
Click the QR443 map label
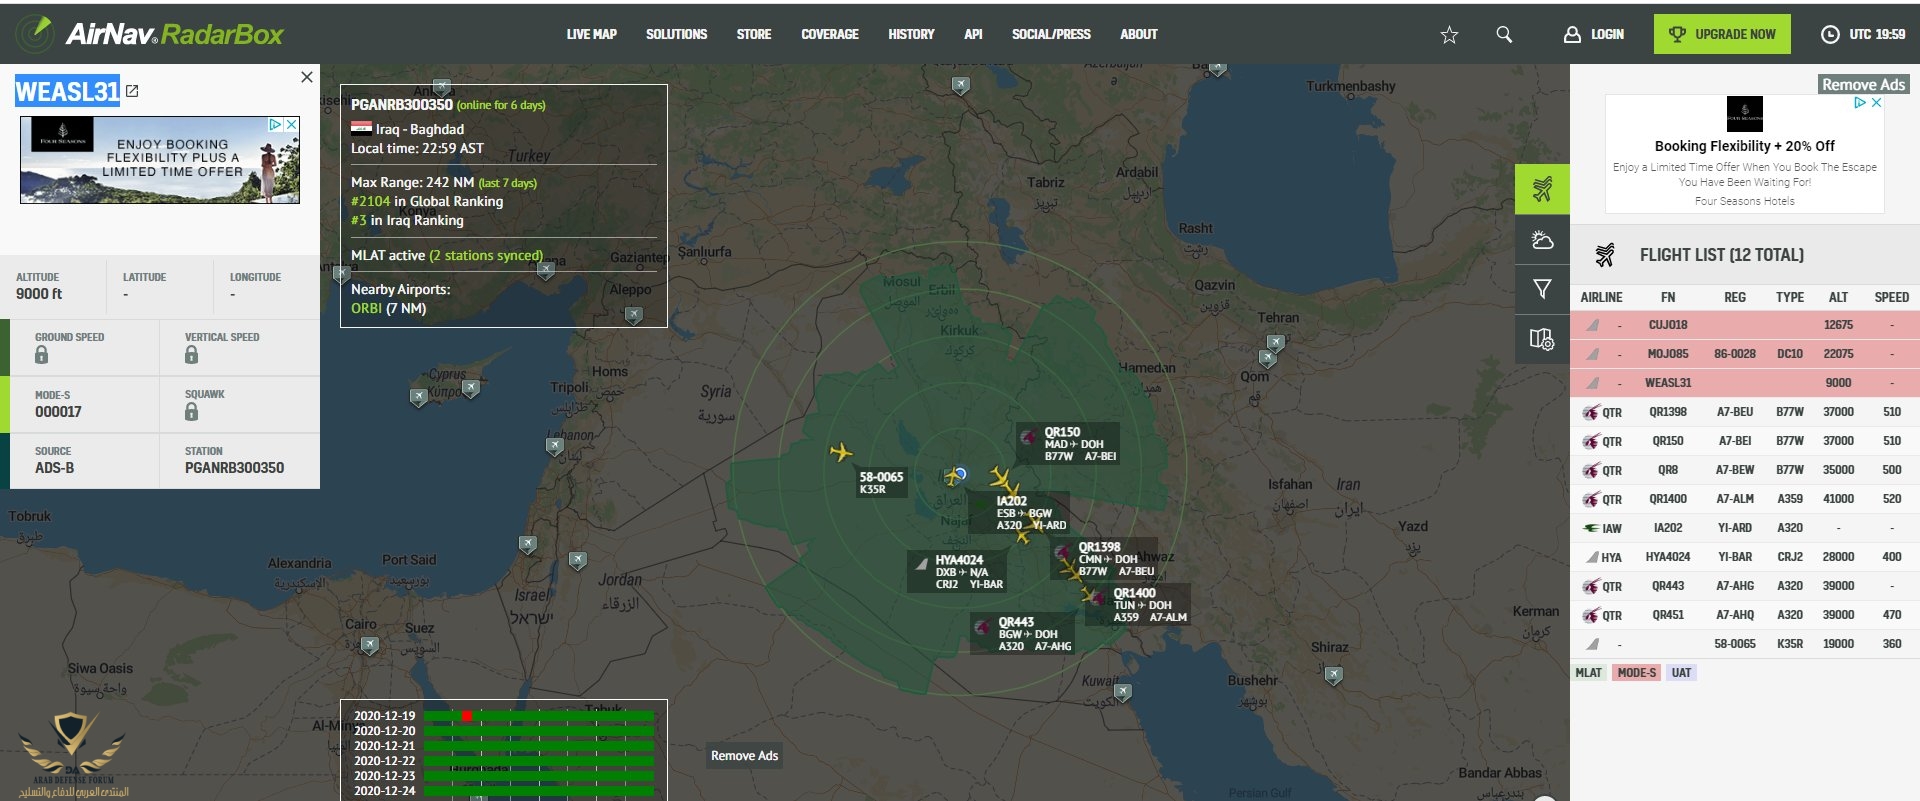click(1022, 634)
